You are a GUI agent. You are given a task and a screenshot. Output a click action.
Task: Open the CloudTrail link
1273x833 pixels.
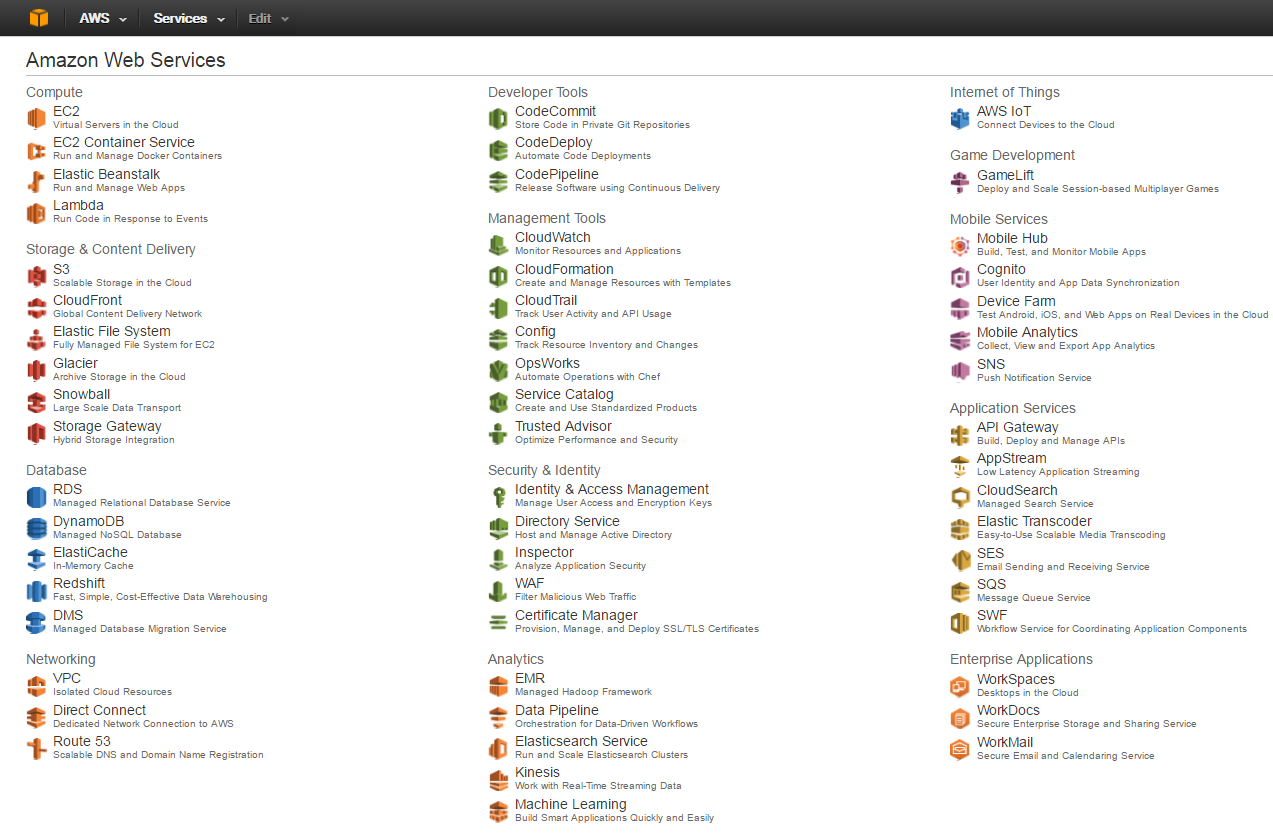[x=546, y=300]
